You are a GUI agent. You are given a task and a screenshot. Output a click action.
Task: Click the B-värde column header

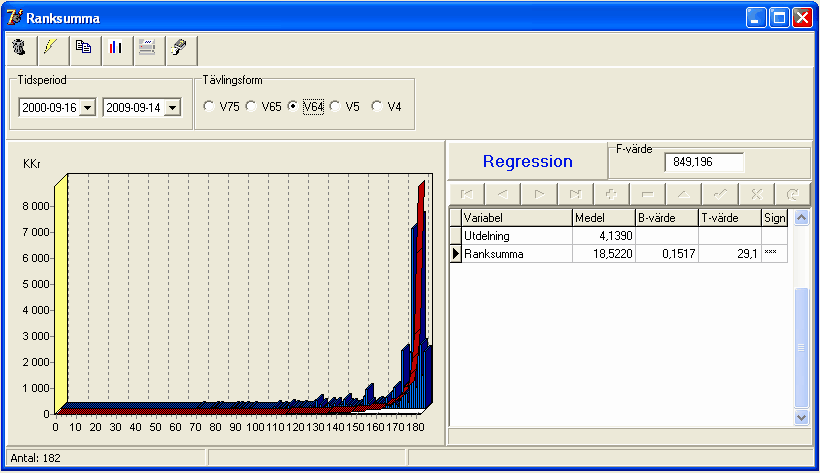667,218
